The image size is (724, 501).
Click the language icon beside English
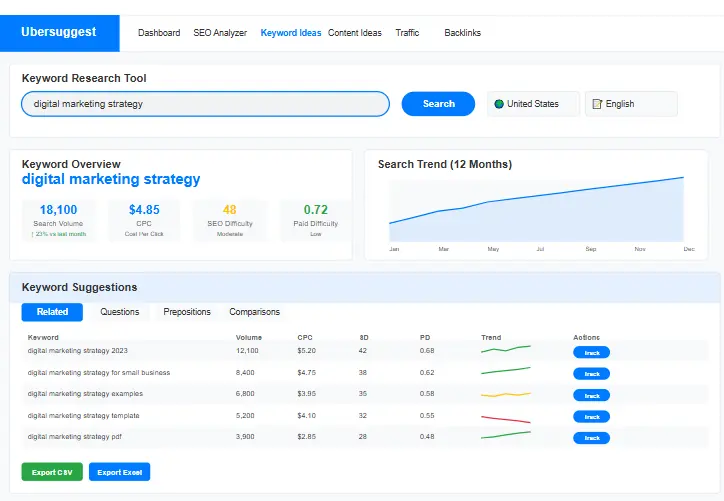pyautogui.click(x=597, y=104)
